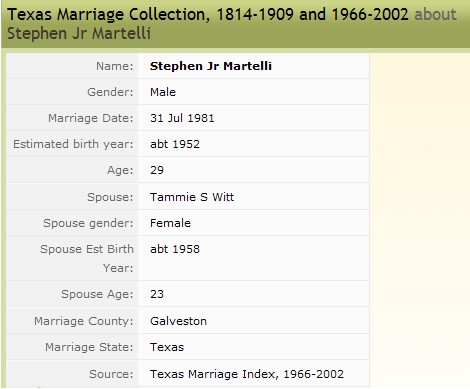
Task: Click the Marriage County label
Action: click(83, 321)
